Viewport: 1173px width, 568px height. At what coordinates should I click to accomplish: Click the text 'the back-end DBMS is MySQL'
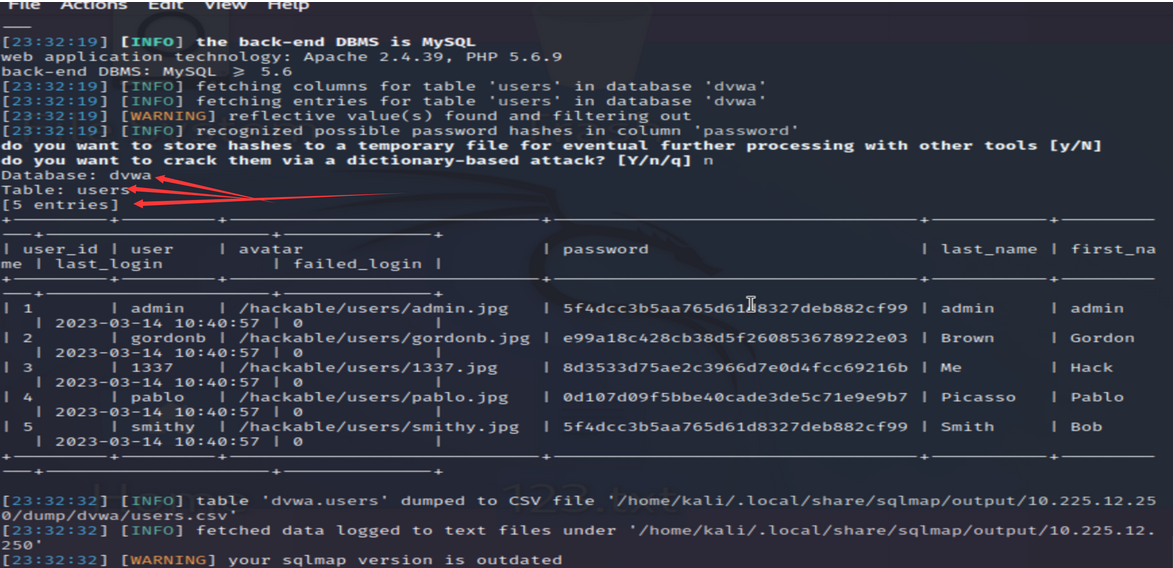click(x=335, y=42)
